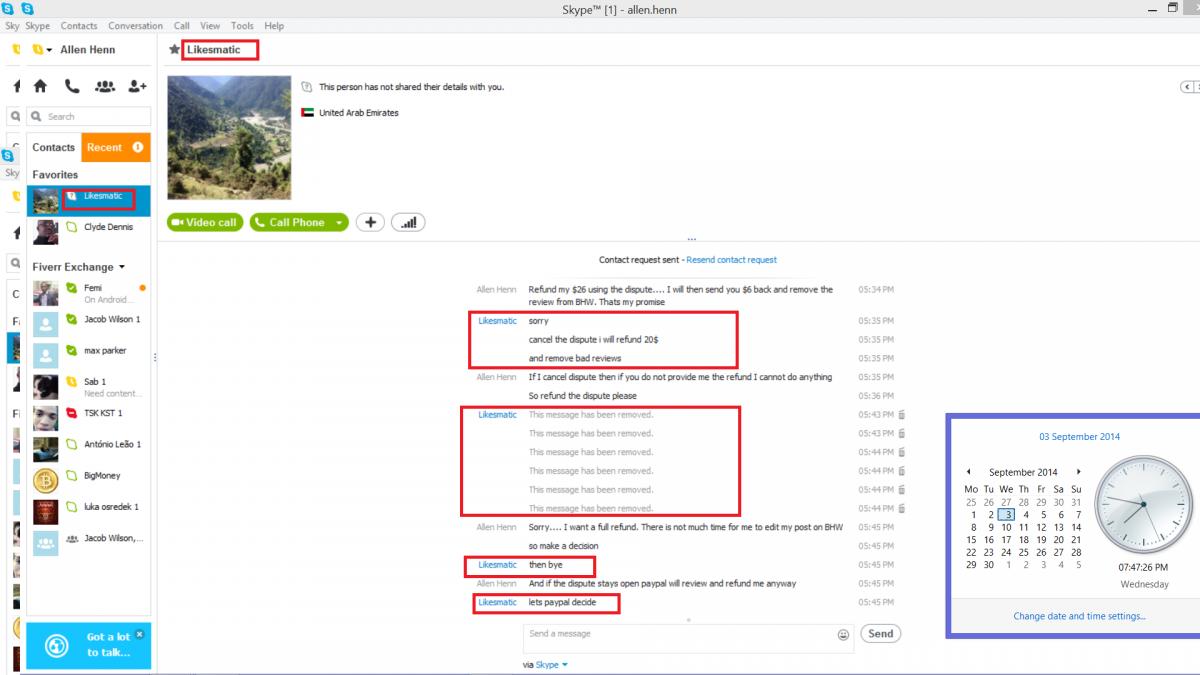1200x675 pixels.
Task: Open the View menu
Action: [210, 26]
